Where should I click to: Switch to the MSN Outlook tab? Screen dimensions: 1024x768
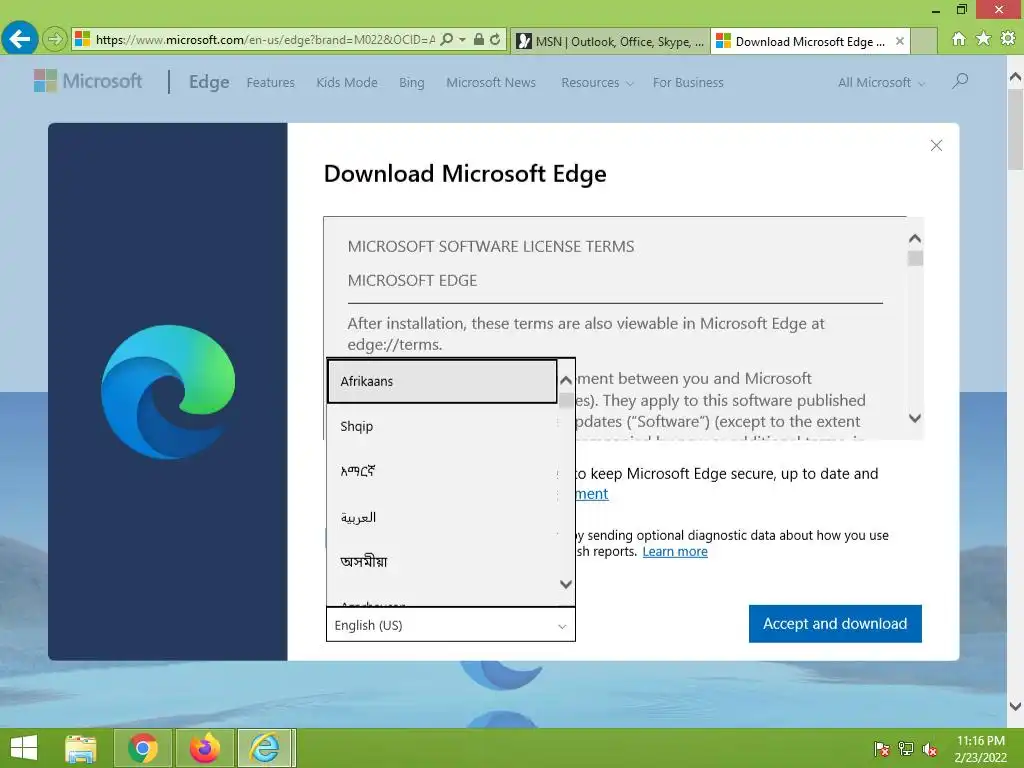[610, 41]
